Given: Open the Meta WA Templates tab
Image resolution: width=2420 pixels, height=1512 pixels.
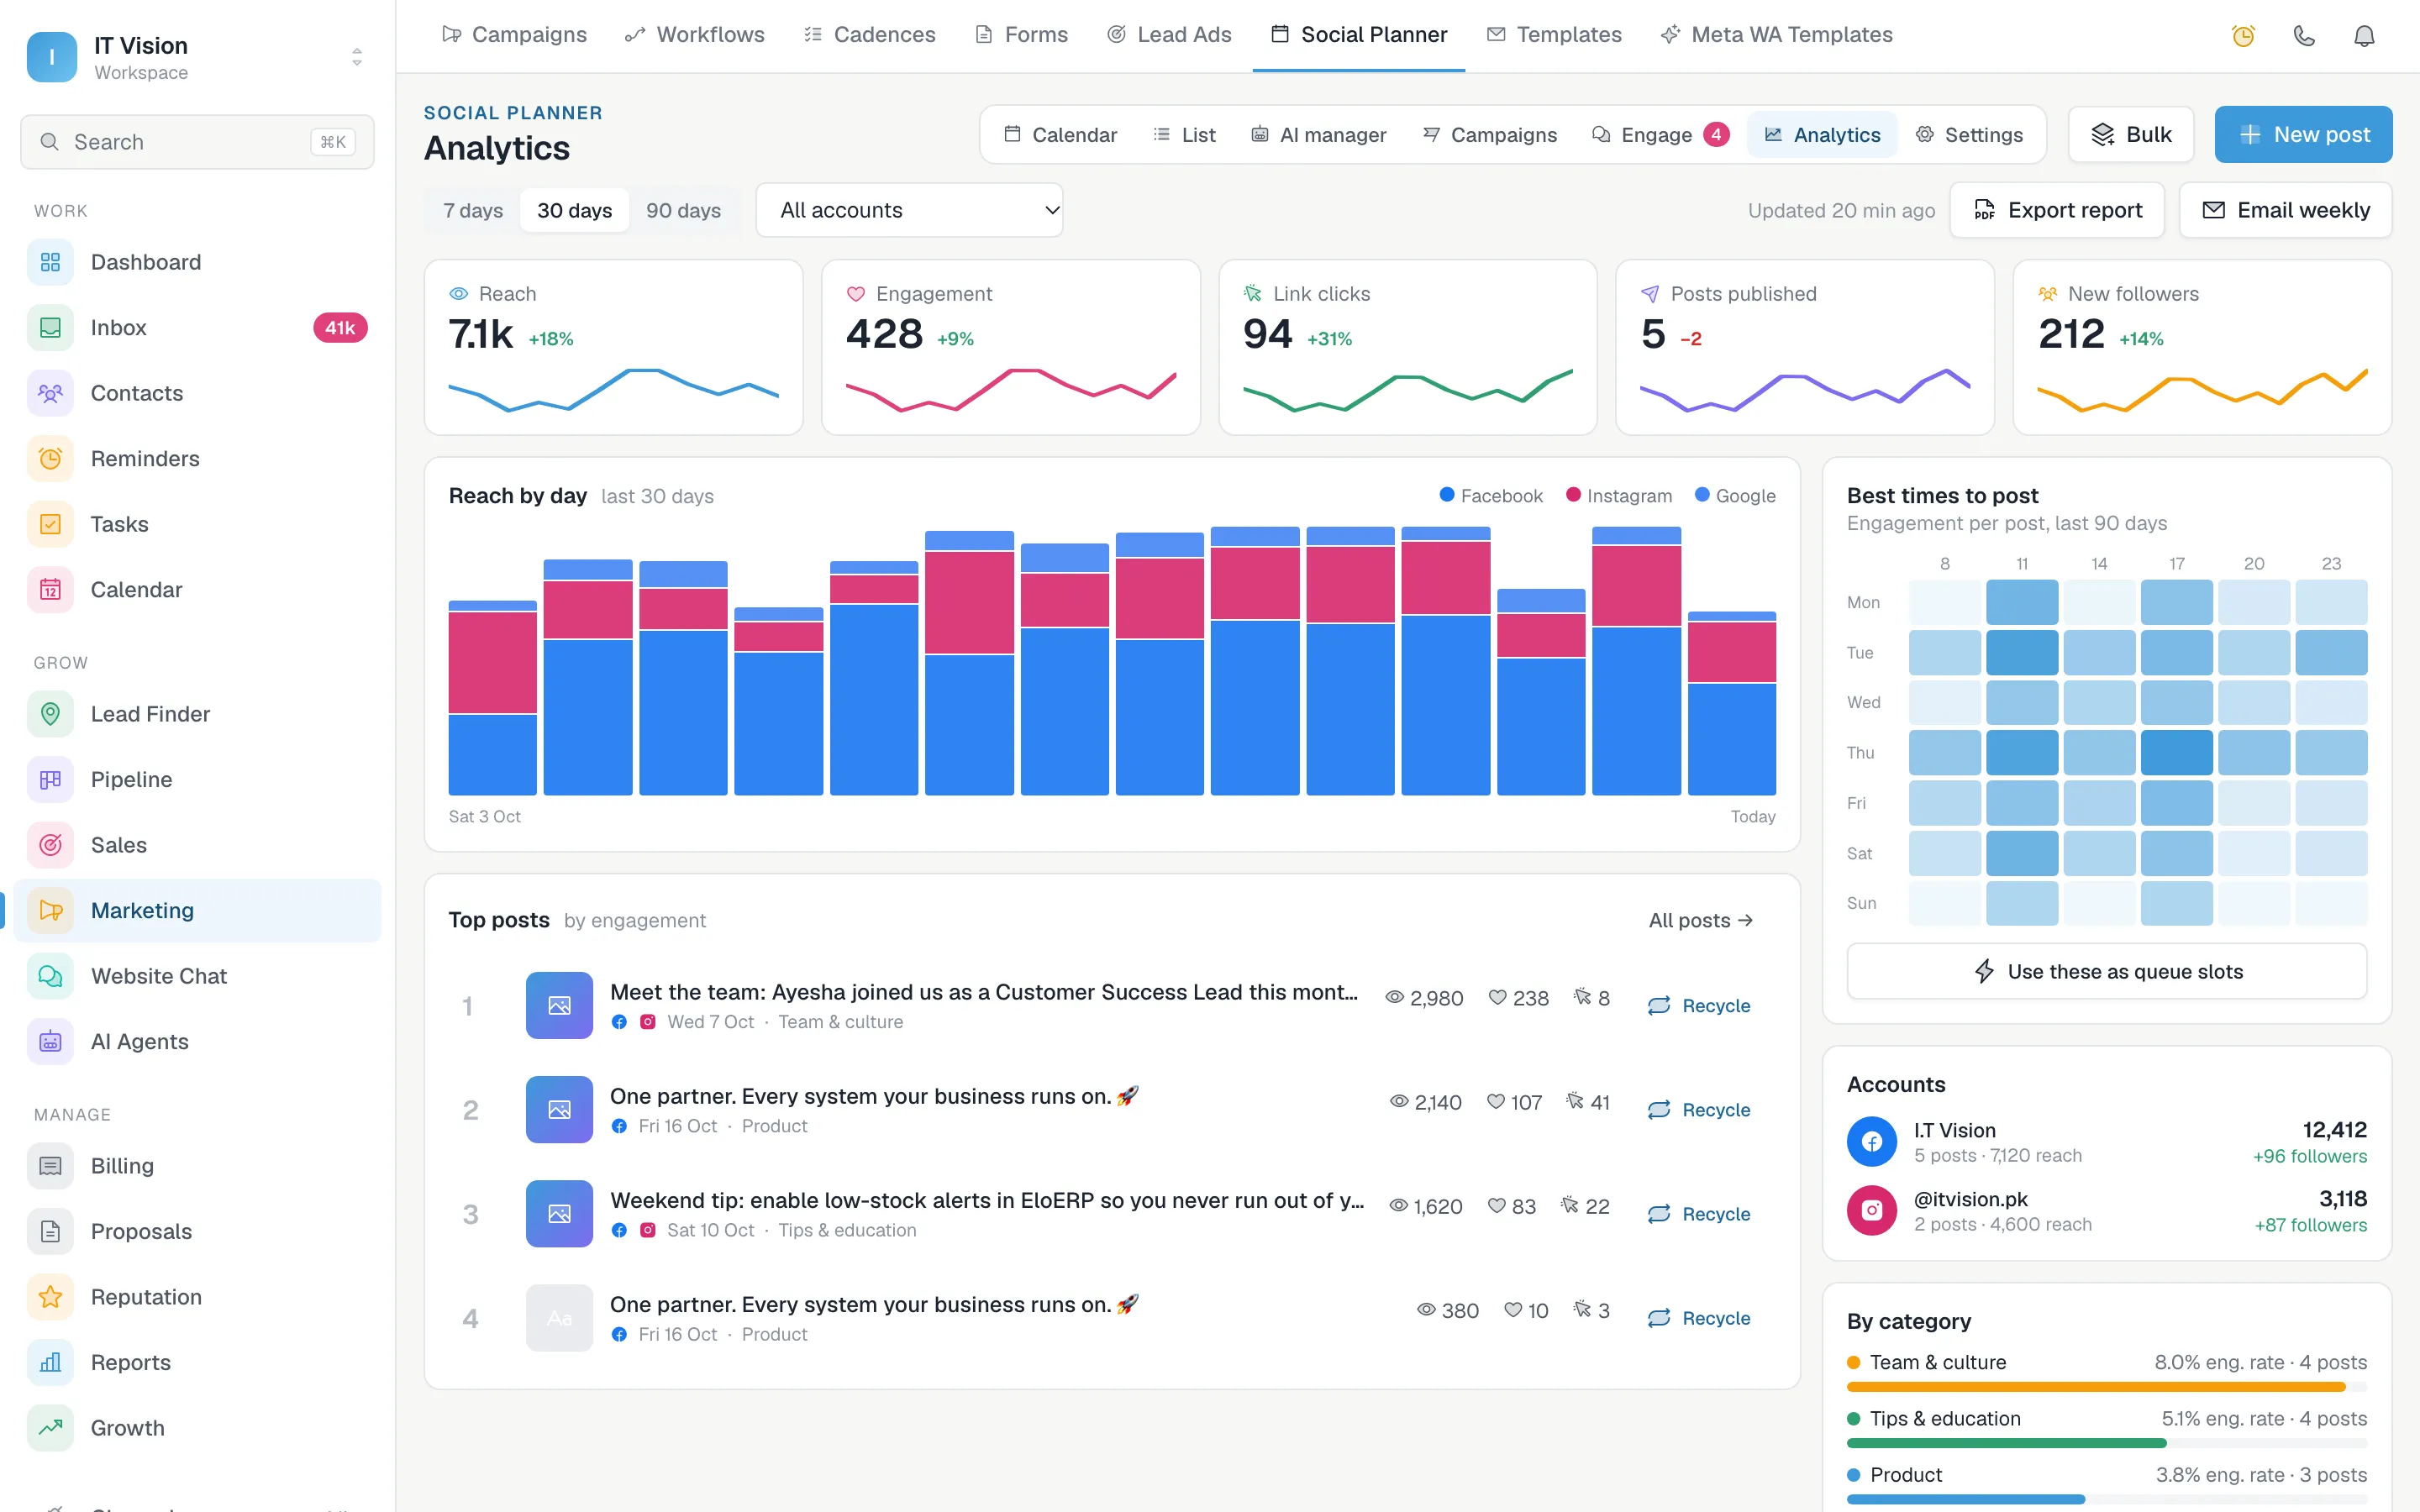Looking at the screenshot, I should point(1776,35).
